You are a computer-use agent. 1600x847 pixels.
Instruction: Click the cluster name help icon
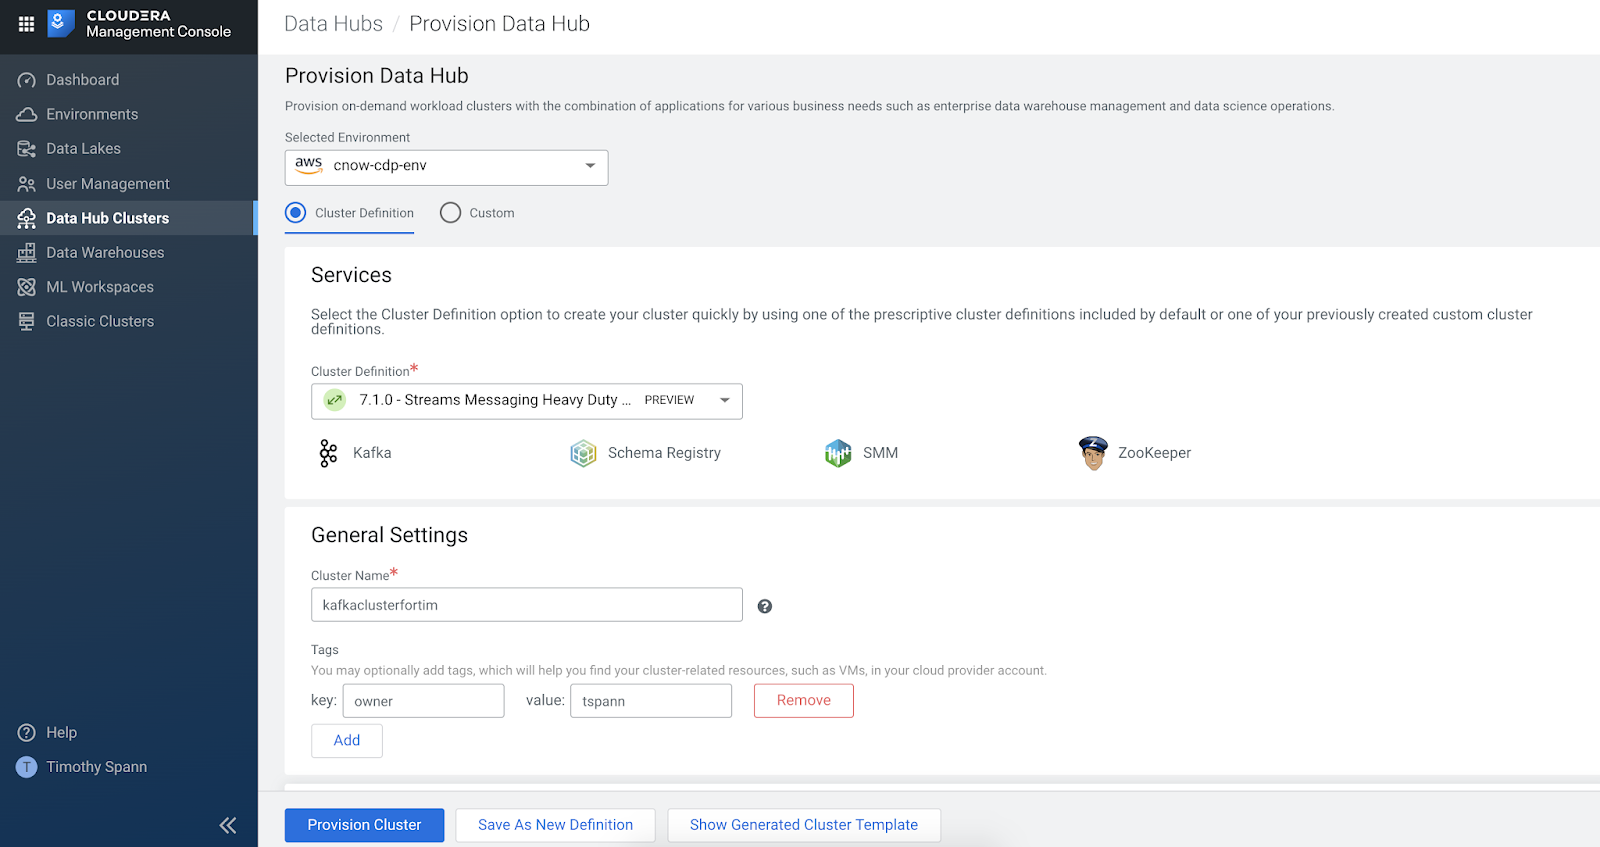click(x=765, y=606)
